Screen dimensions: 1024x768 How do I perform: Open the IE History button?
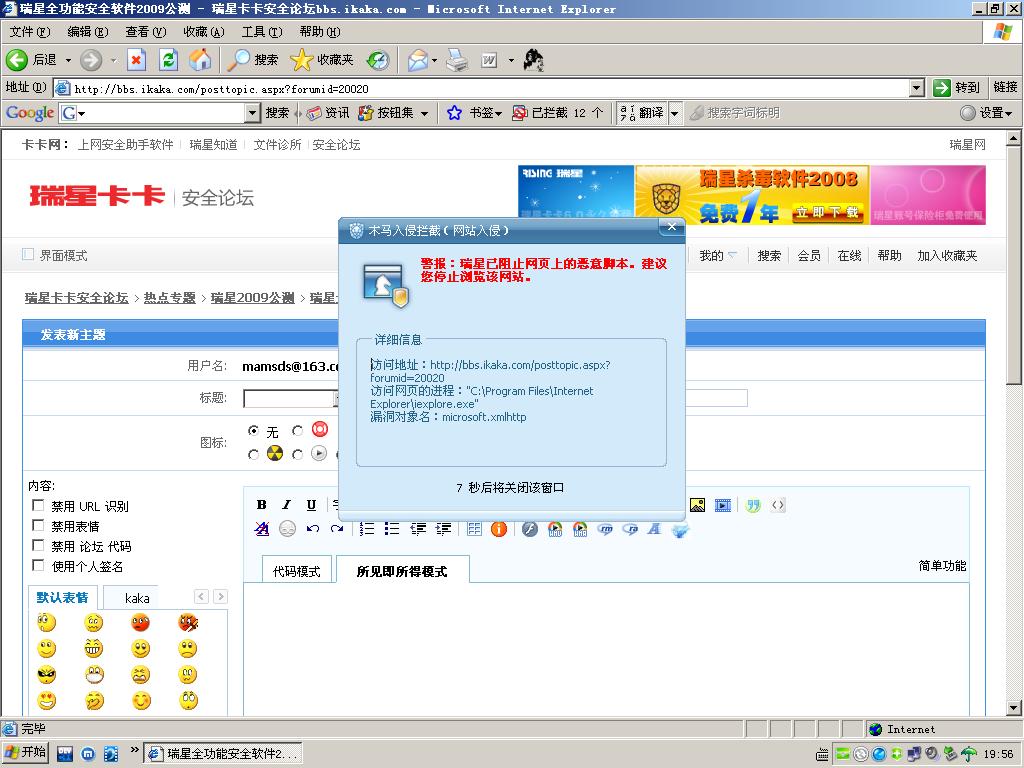[377, 60]
